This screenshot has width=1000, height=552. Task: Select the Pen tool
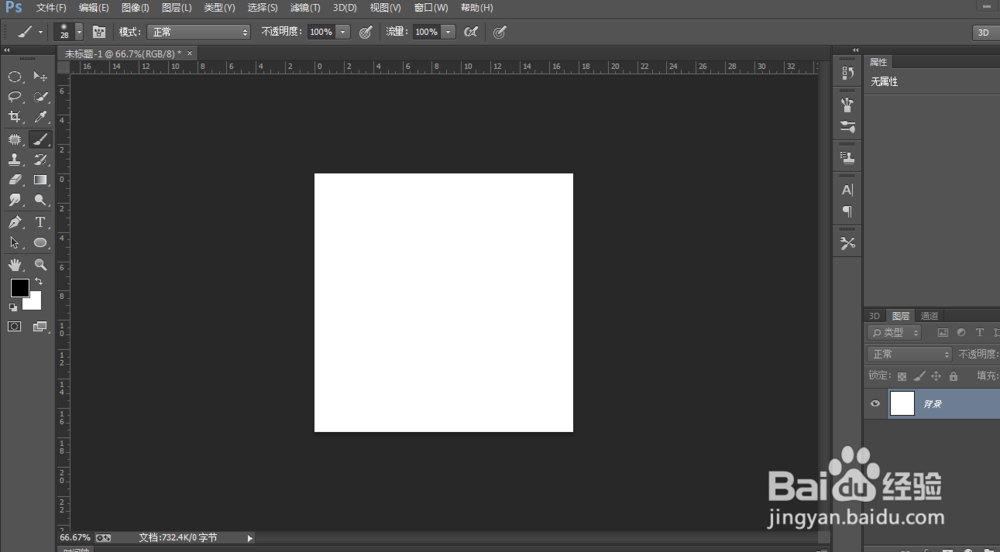(15, 222)
